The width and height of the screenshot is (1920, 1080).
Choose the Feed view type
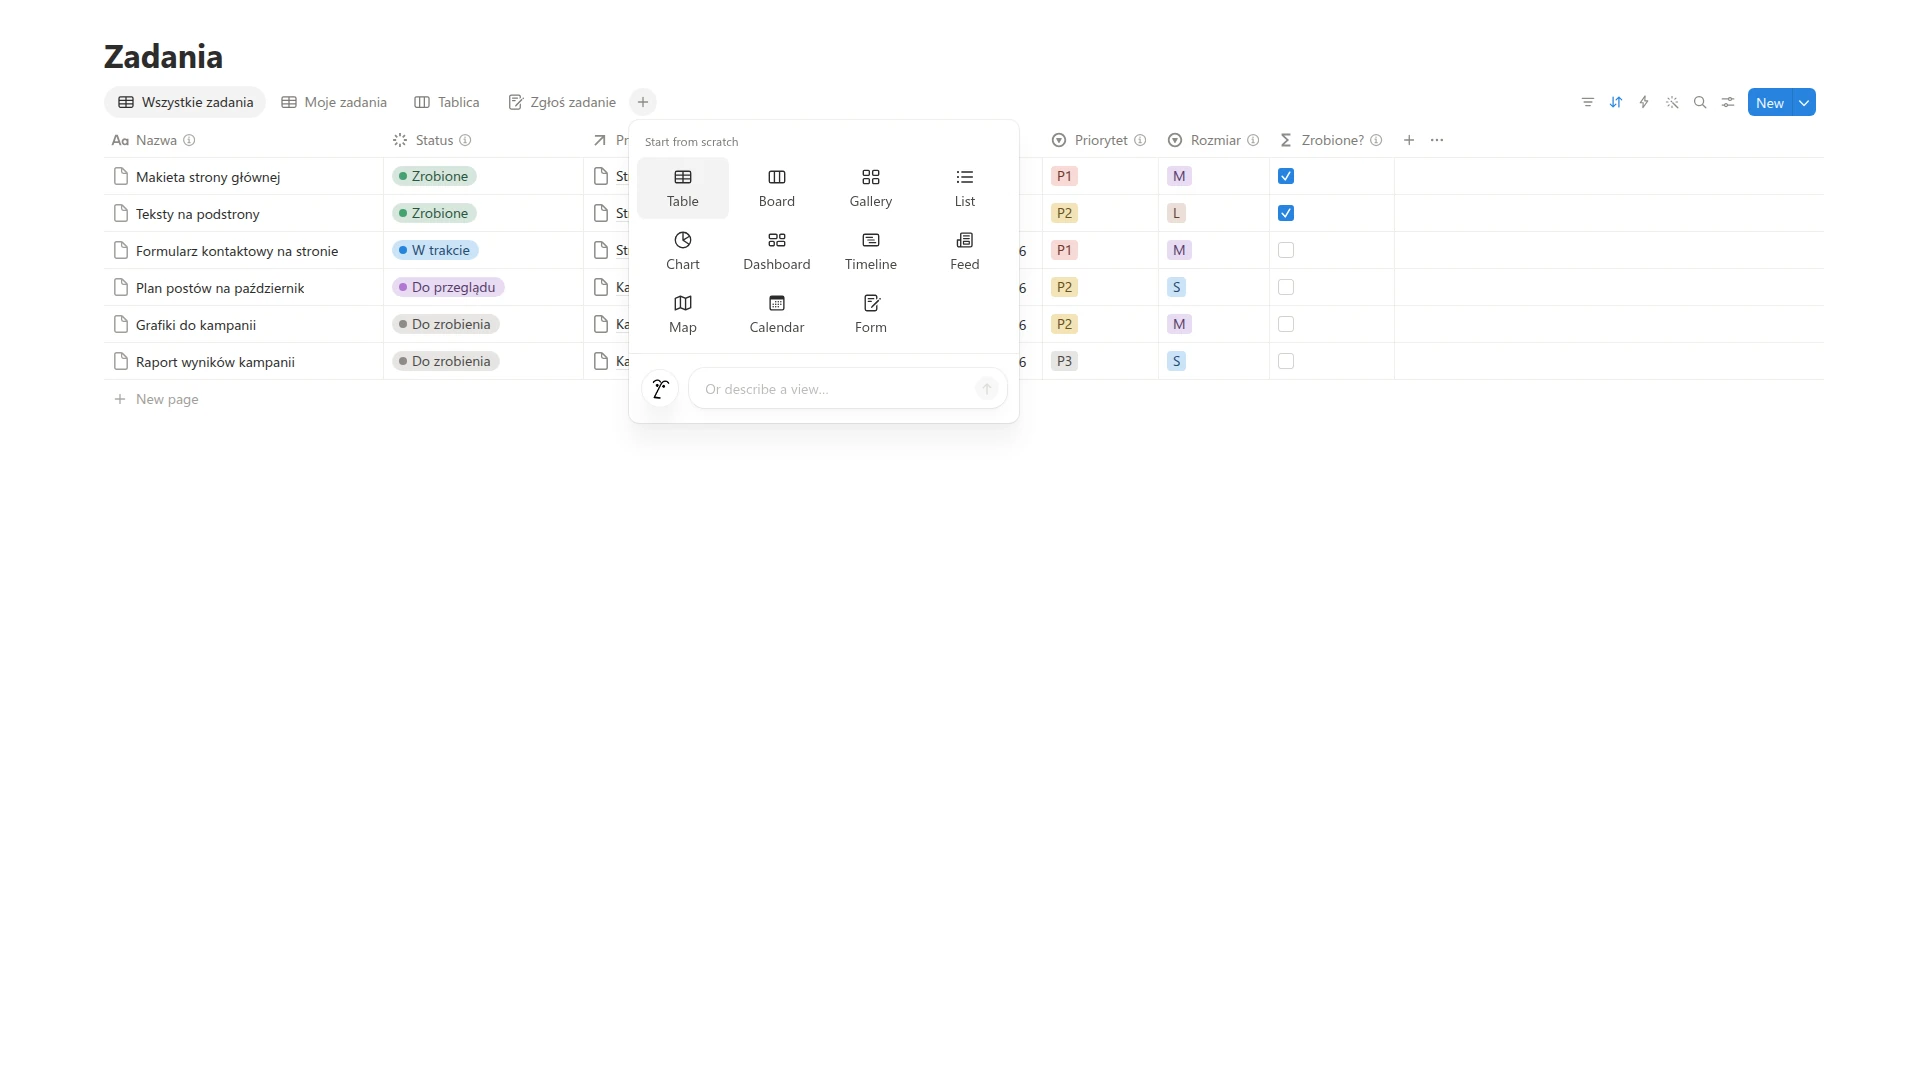pos(965,251)
